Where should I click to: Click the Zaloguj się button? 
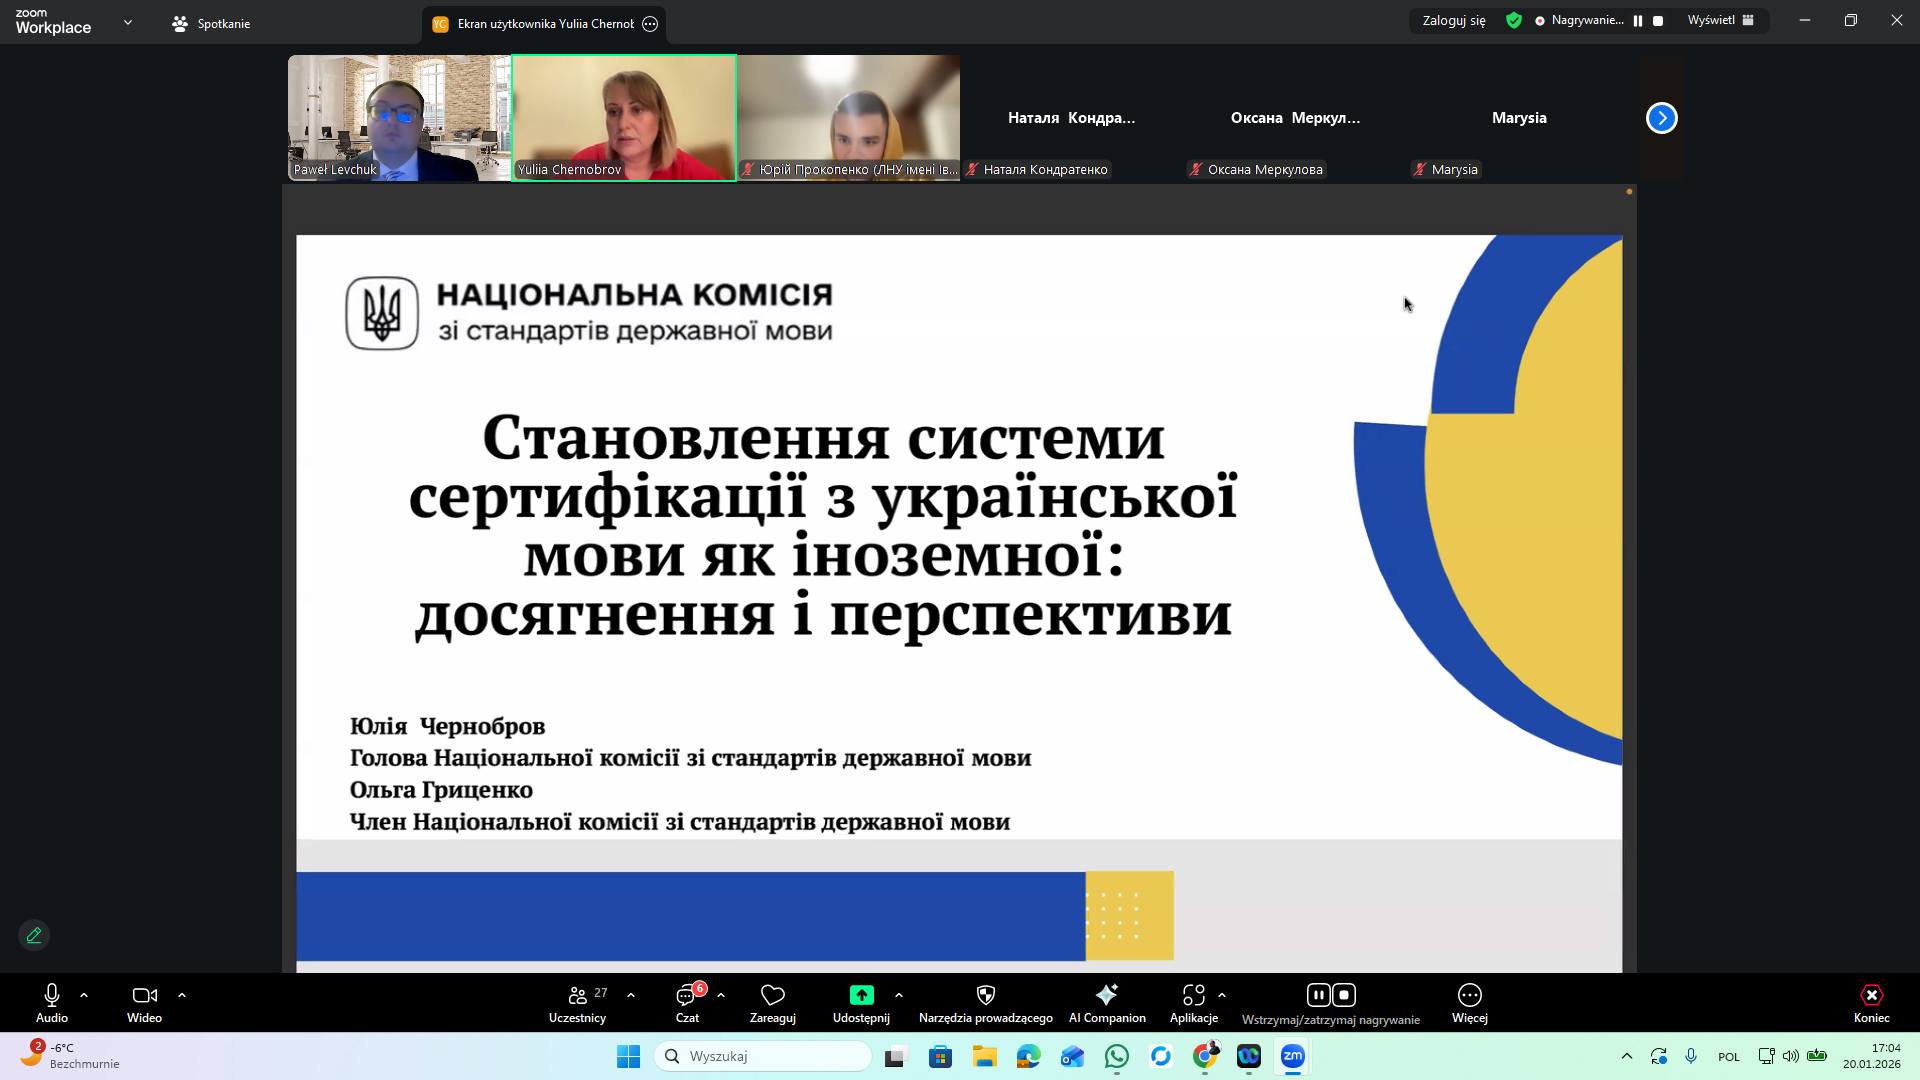[x=1453, y=20]
